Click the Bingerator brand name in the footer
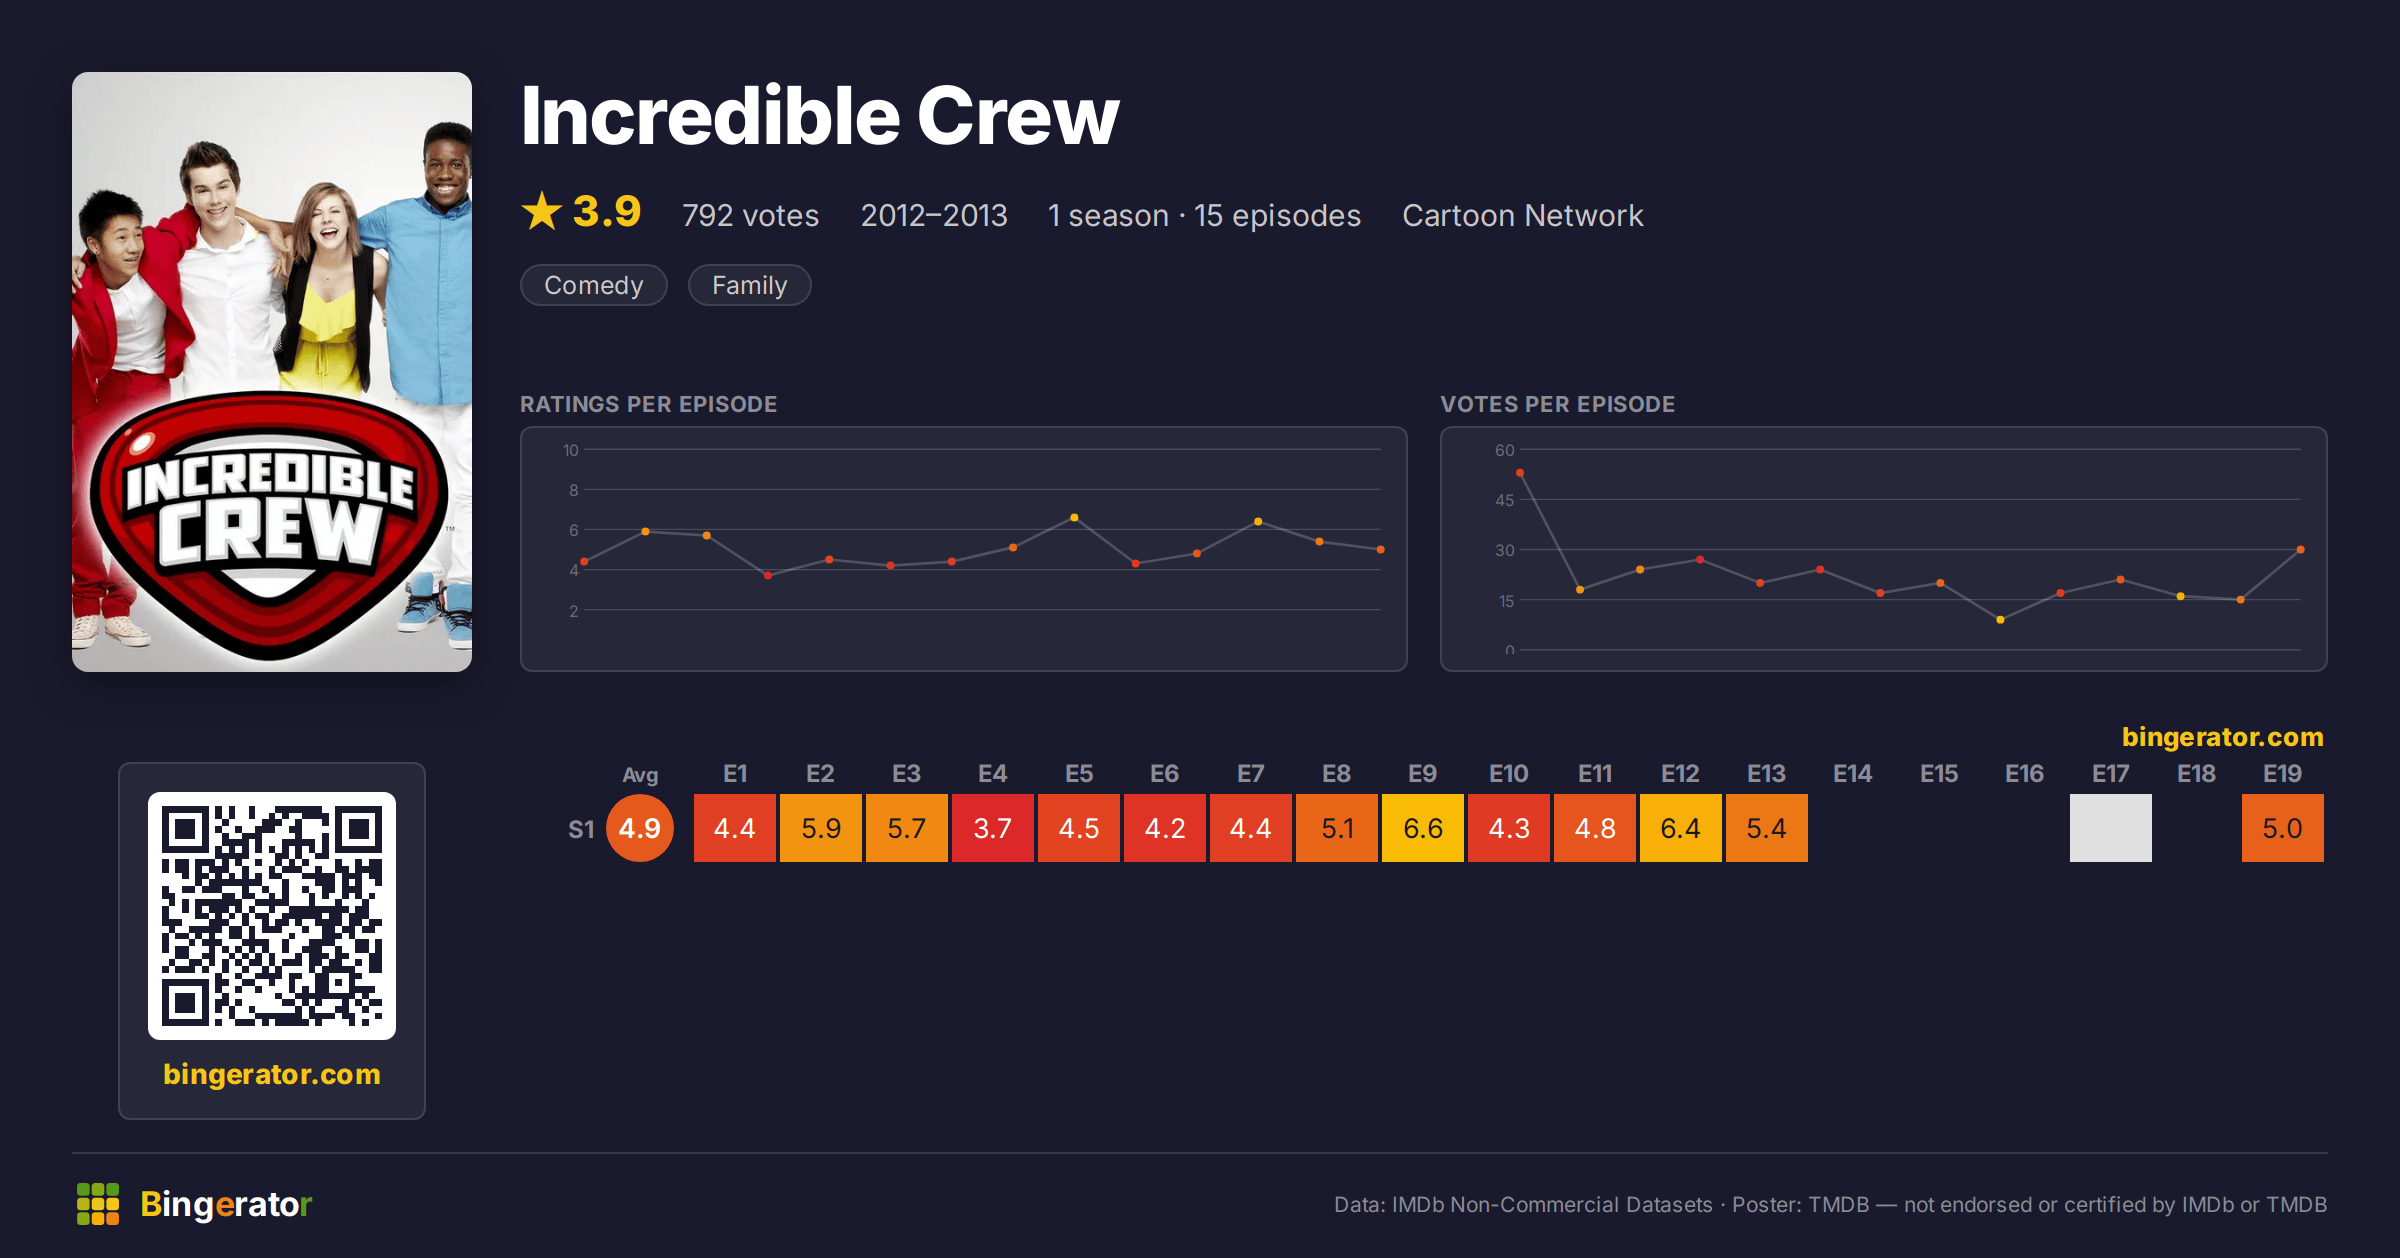This screenshot has height=1258, width=2400. pyautogui.click(x=226, y=1204)
